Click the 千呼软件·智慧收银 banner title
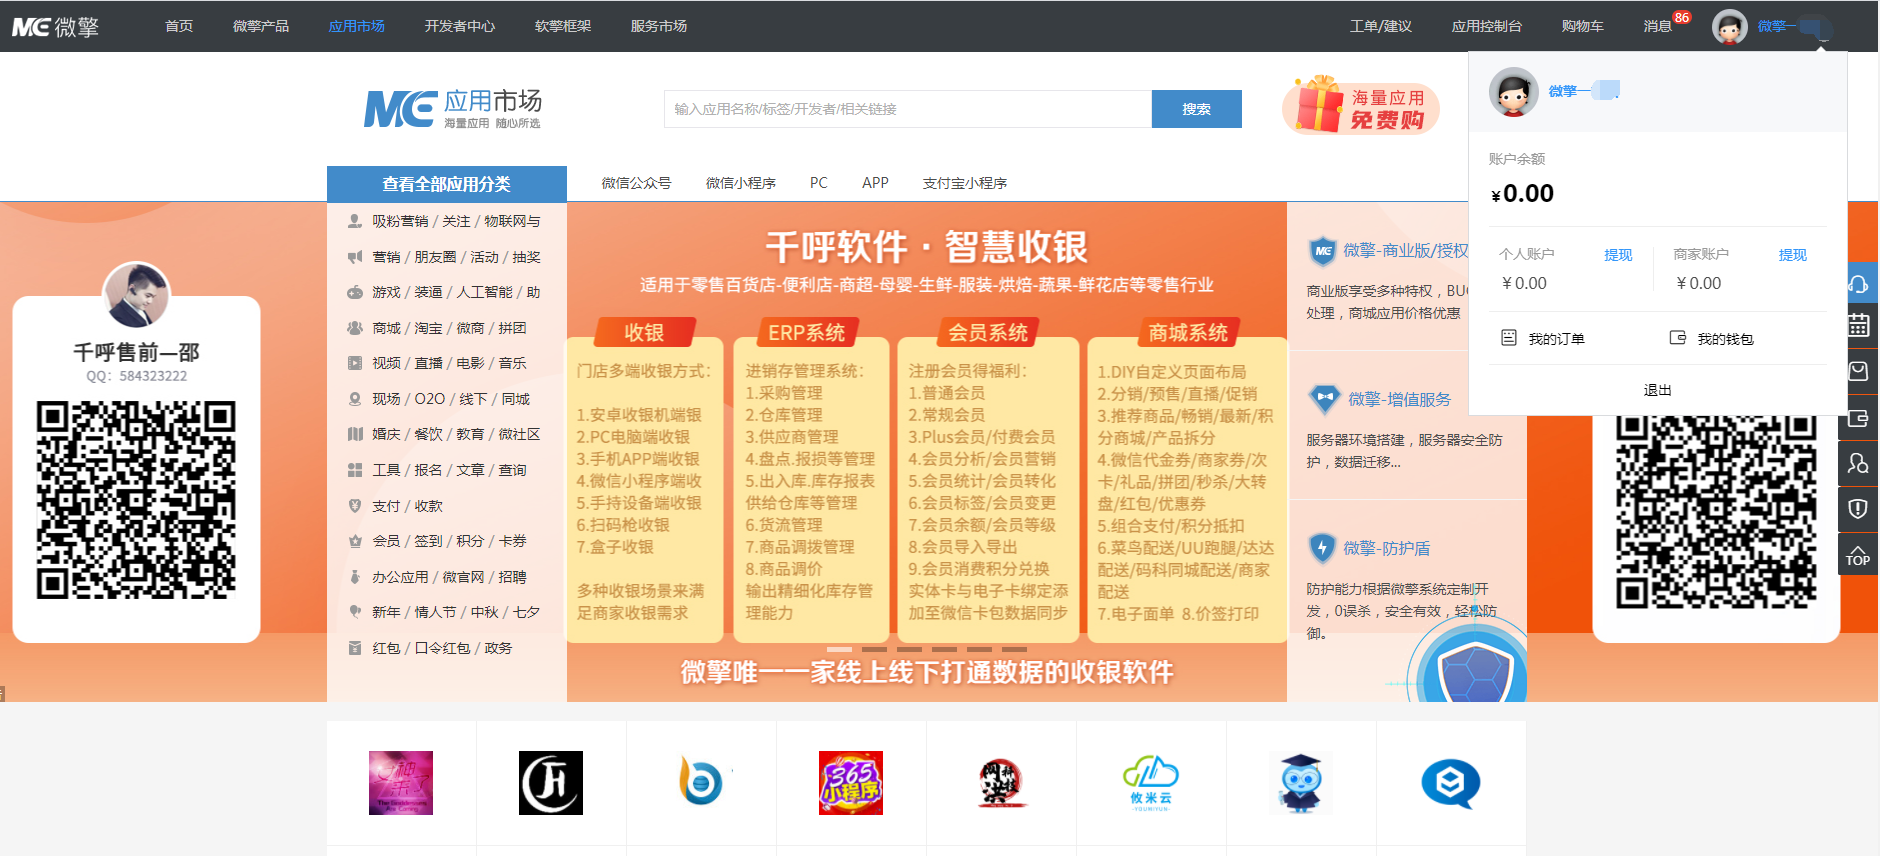Image resolution: width=1880 pixels, height=856 pixels. tap(926, 247)
